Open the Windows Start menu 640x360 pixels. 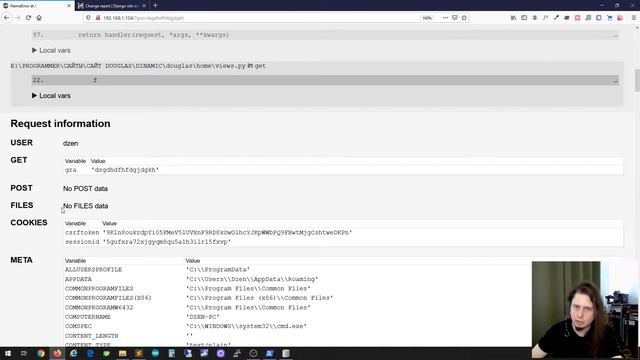(8, 353)
